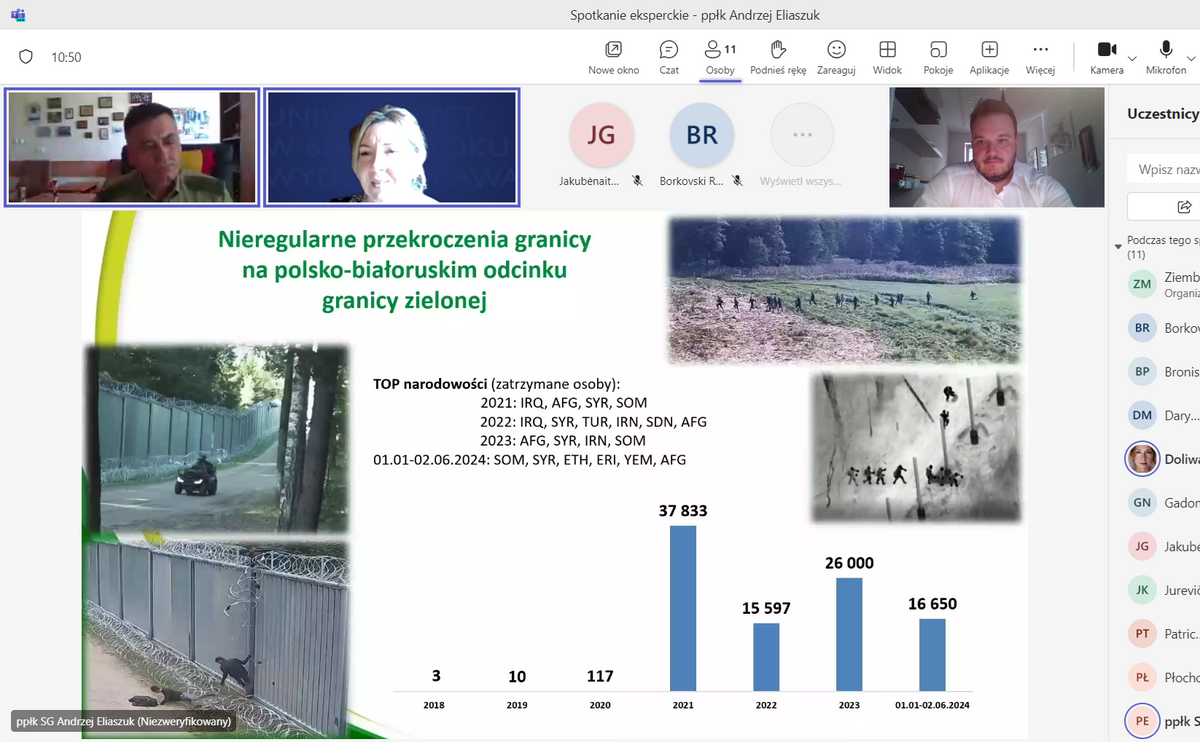1200x742 pixels.
Task: Select participant Doliwa with photo avatar
Action: click(1160, 459)
